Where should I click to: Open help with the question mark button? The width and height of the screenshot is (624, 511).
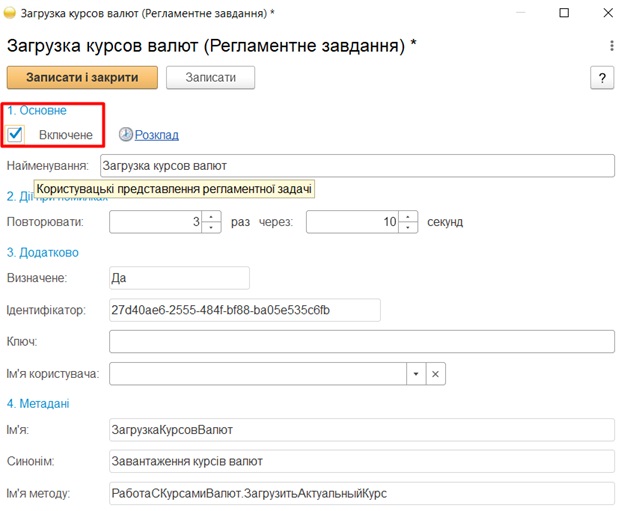[x=602, y=78]
